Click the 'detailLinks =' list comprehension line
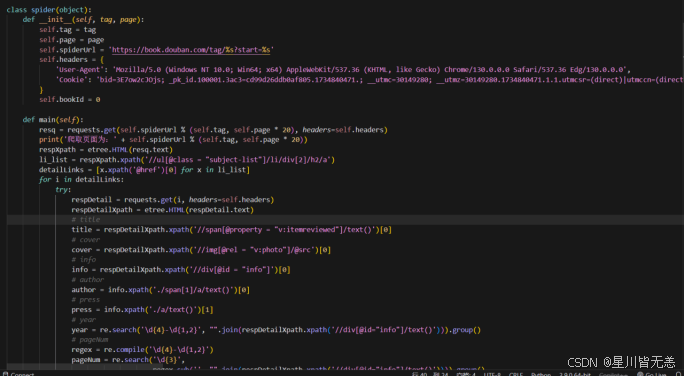The height and width of the screenshot is (377, 685). coord(145,170)
